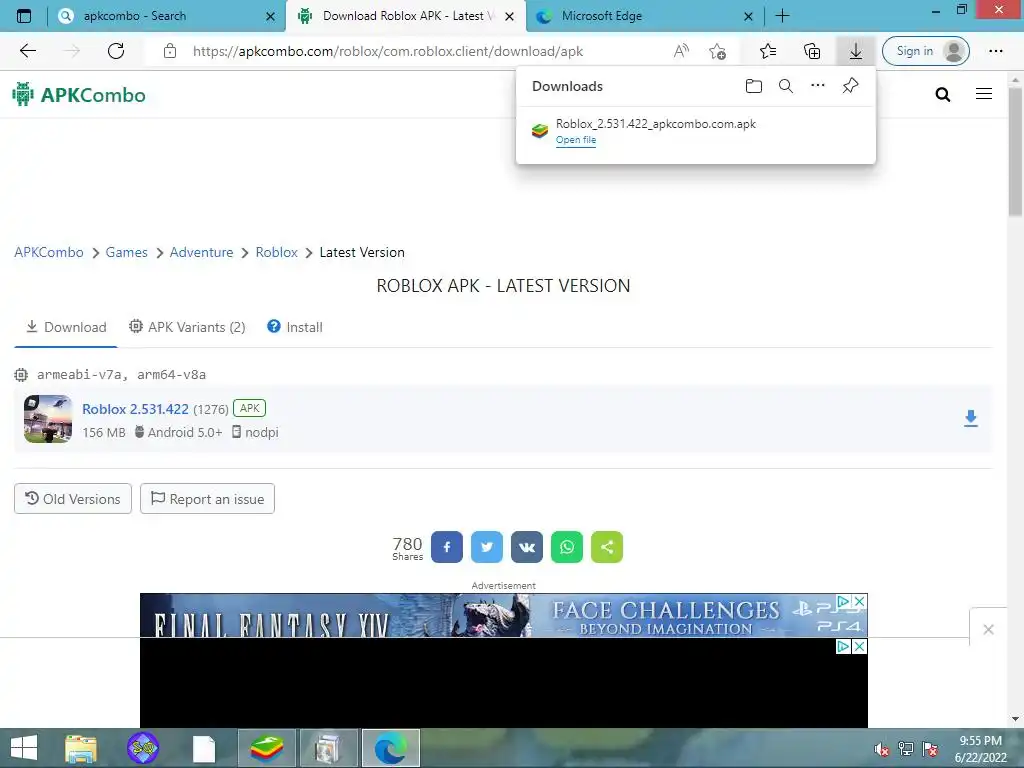This screenshot has width=1024, height=768.
Task: Click the blue download arrow for Roblox
Action: [970, 419]
